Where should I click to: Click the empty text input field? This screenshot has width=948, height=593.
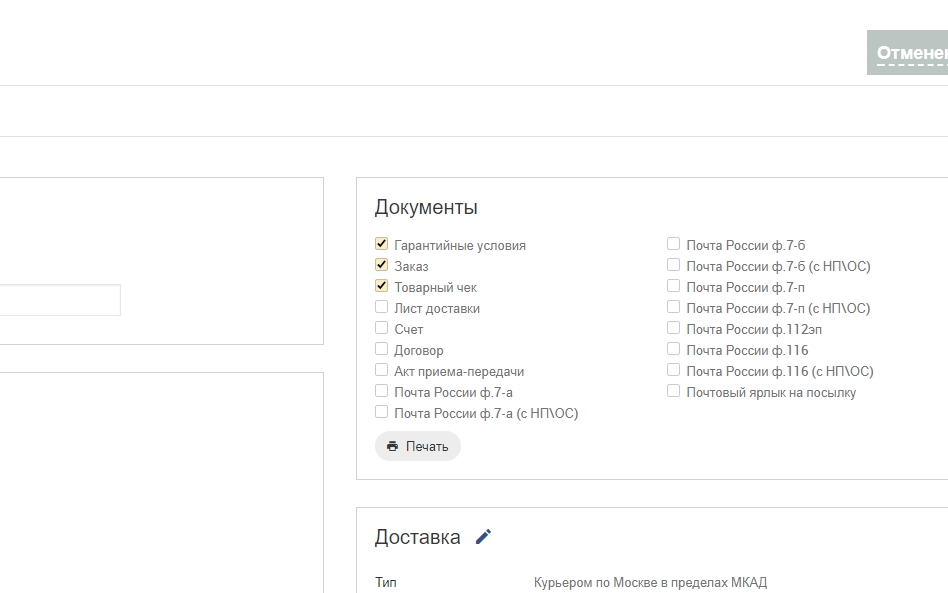pyautogui.click(x=59, y=300)
